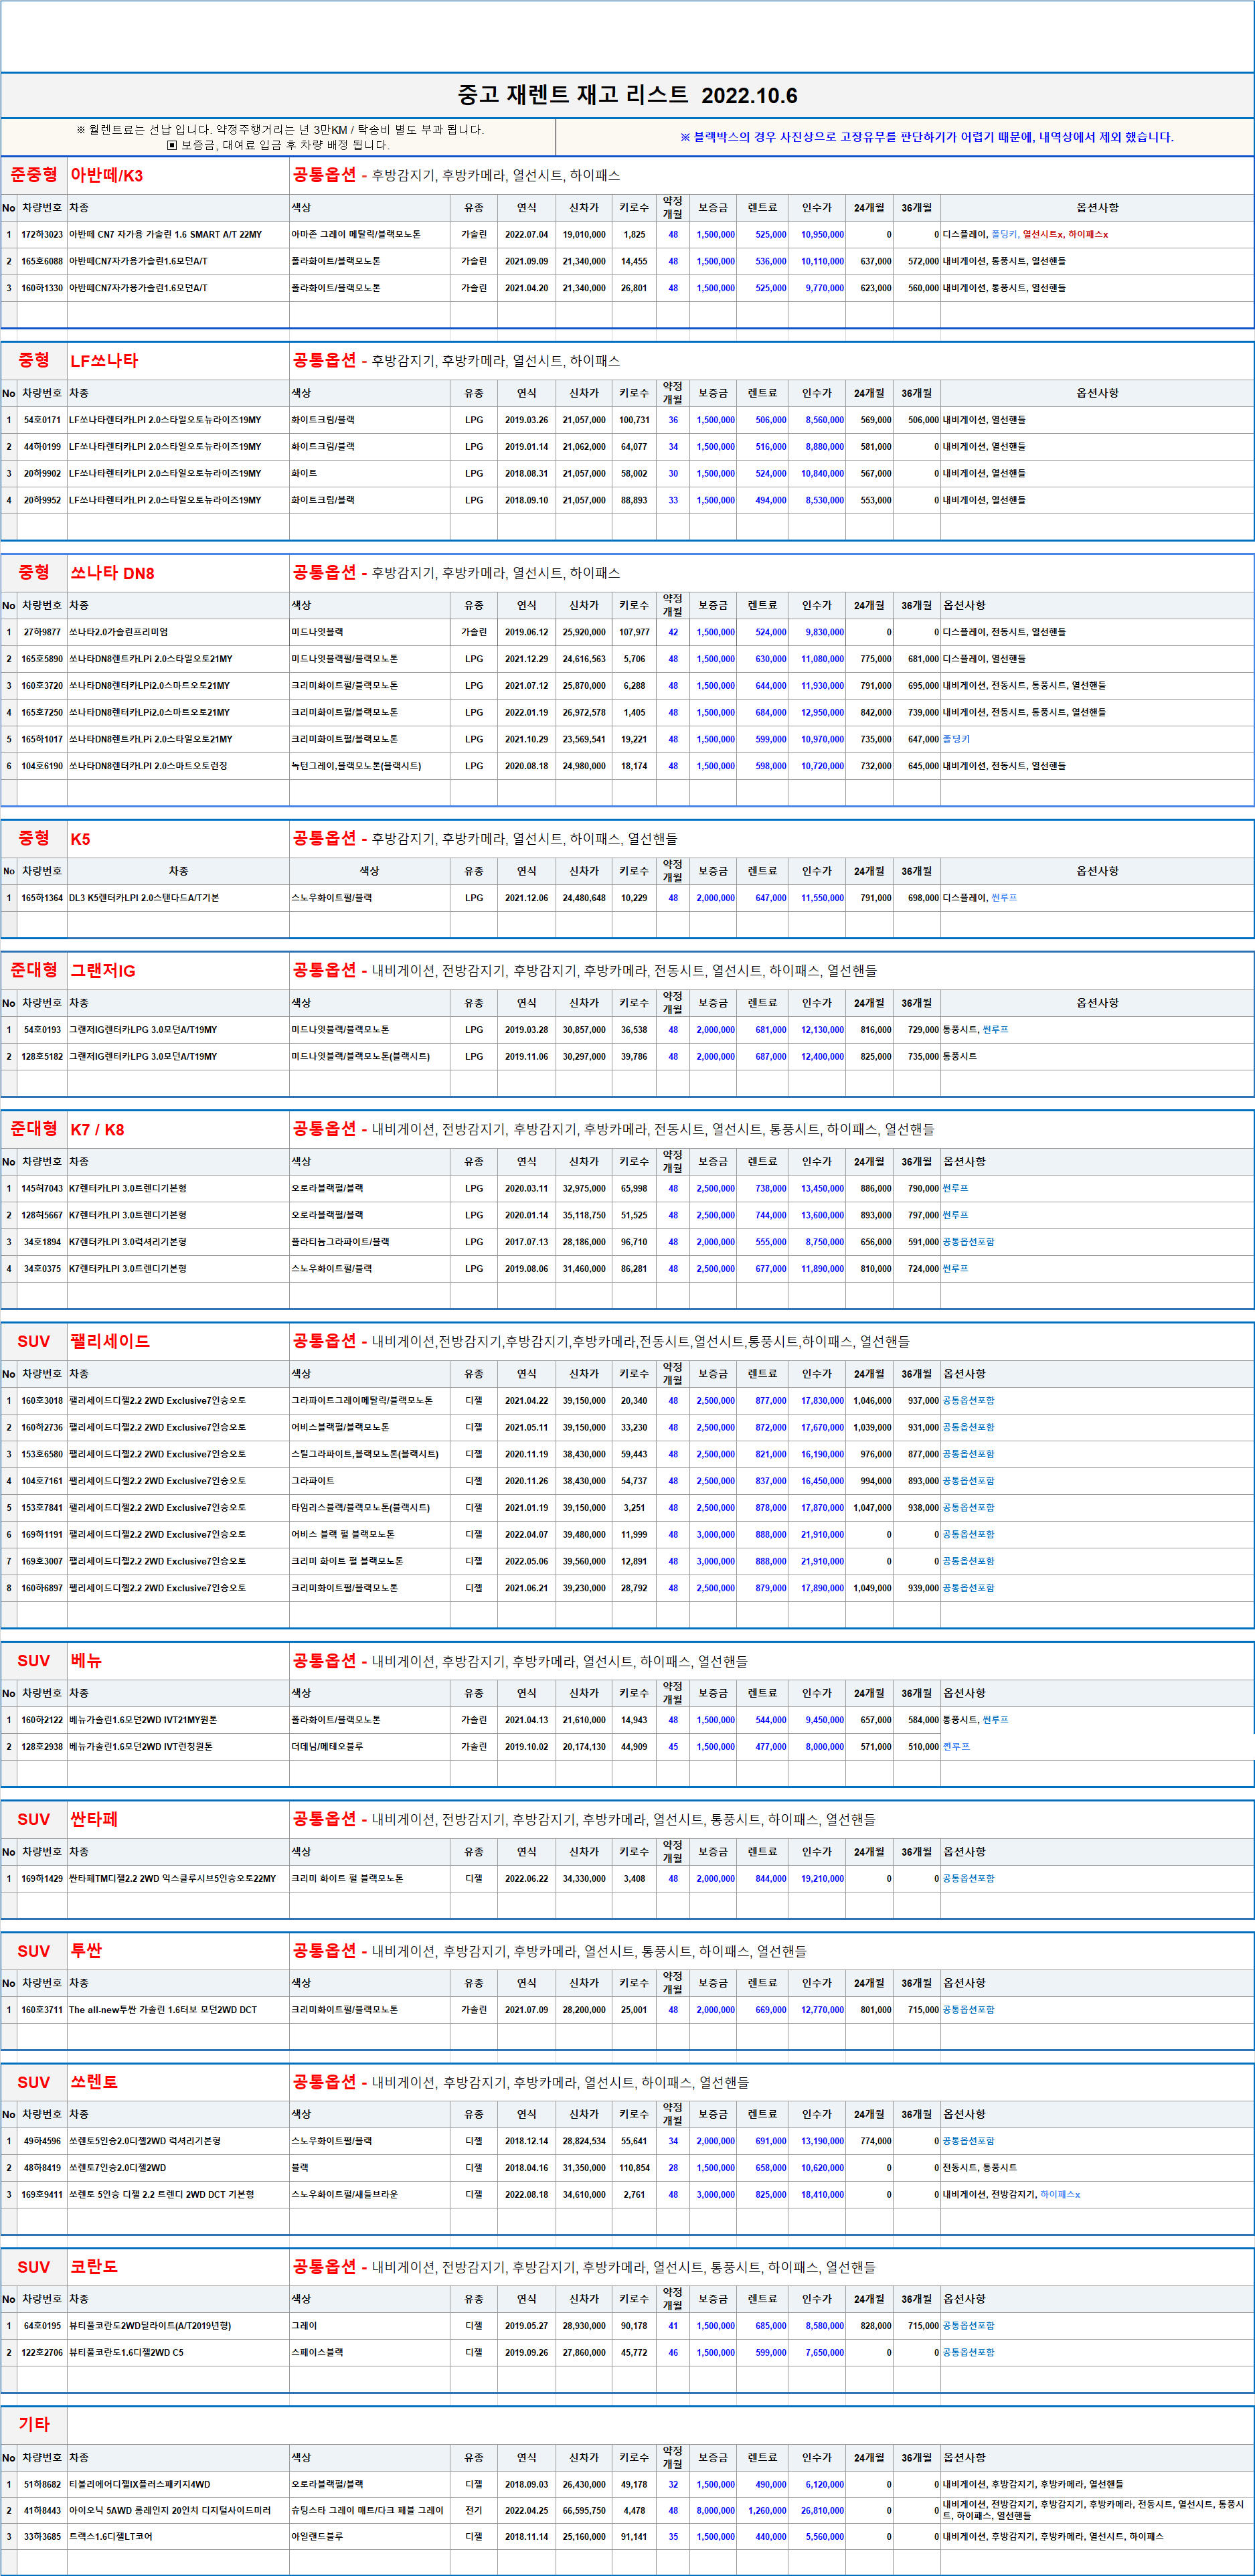
Task: Click the '준중형' category label
Action: point(34,174)
